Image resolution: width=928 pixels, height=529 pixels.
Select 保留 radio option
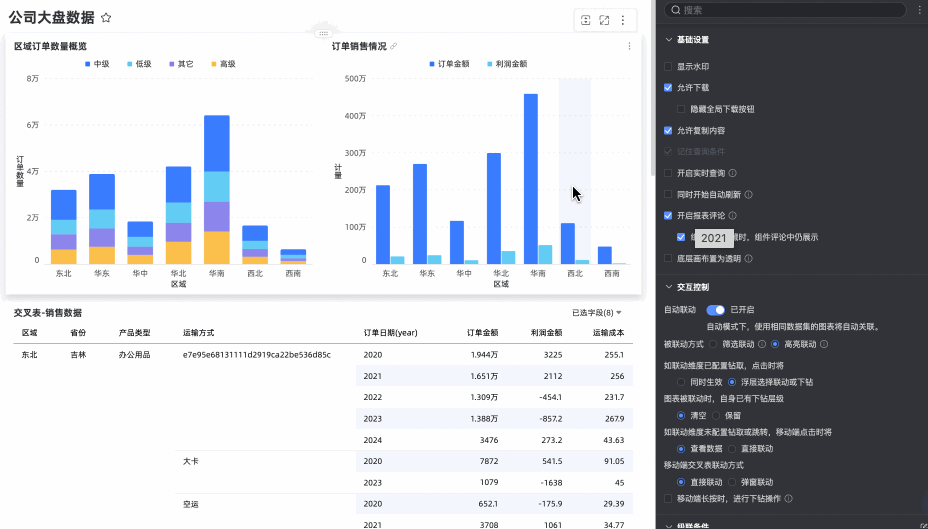[x=716, y=416]
